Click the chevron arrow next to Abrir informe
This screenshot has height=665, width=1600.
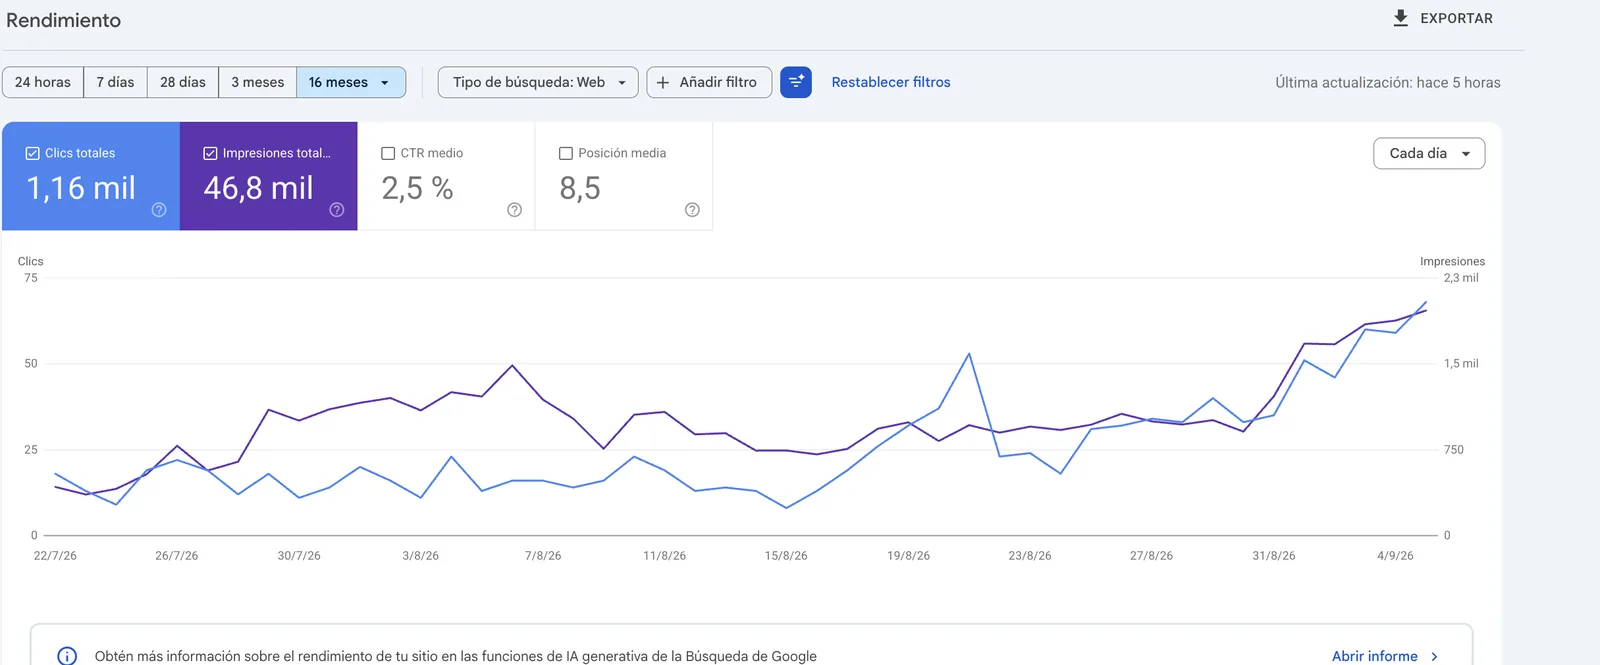point(1434,656)
